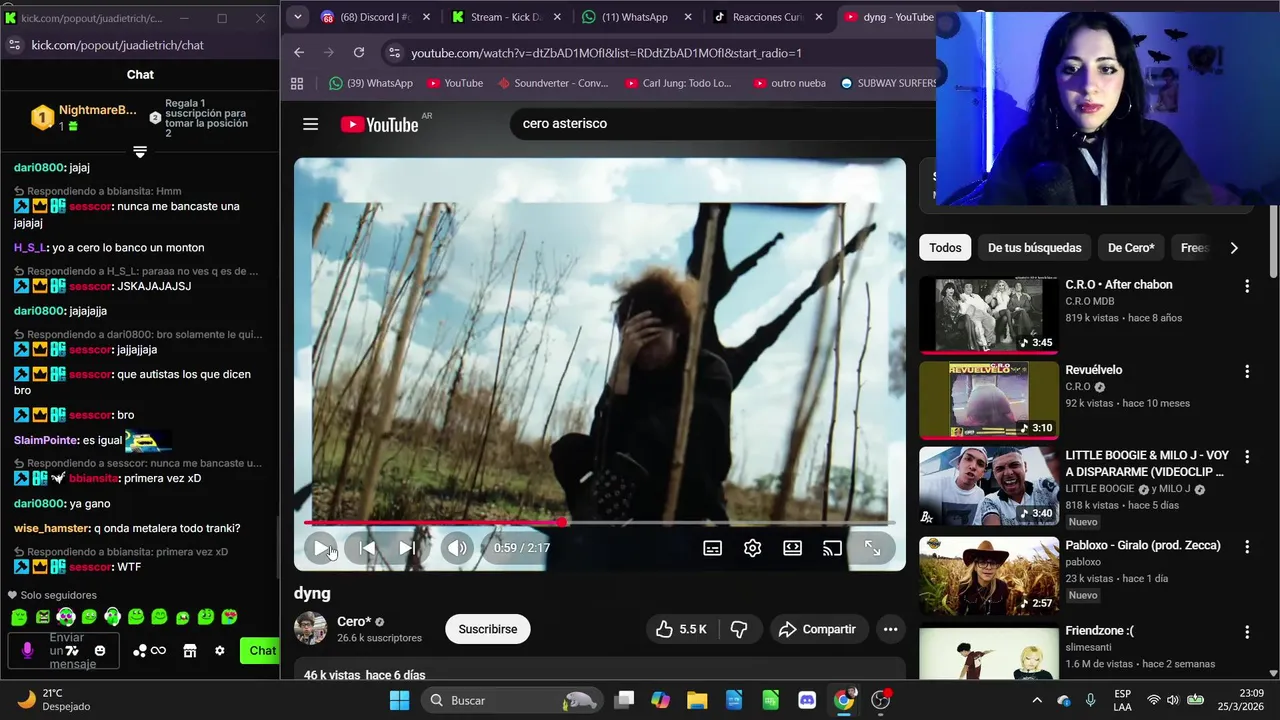View site information icon in address bar
Image resolution: width=1280 pixels, height=720 pixels.
pyautogui.click(x=394, y=53)
